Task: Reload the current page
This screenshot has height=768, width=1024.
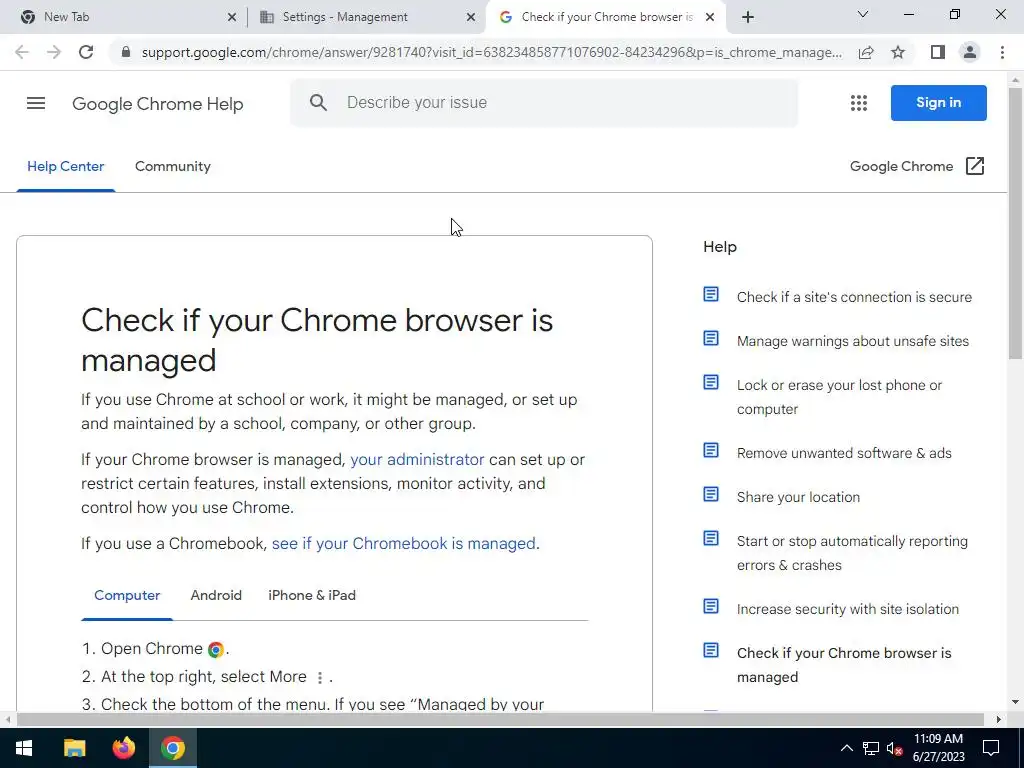Action: (86, 52)
